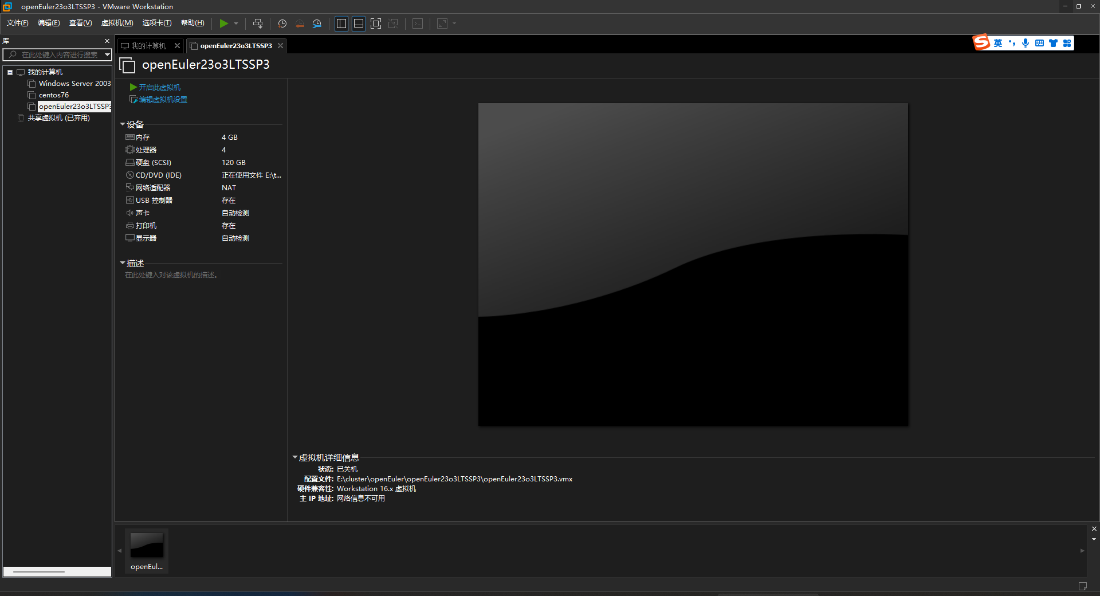Image resolution: width=1100 pixels, height=596 pixels.
Task: Click the Send Ctrl+Alt+Del toolbar icon
Action: [x=257, y=23]
